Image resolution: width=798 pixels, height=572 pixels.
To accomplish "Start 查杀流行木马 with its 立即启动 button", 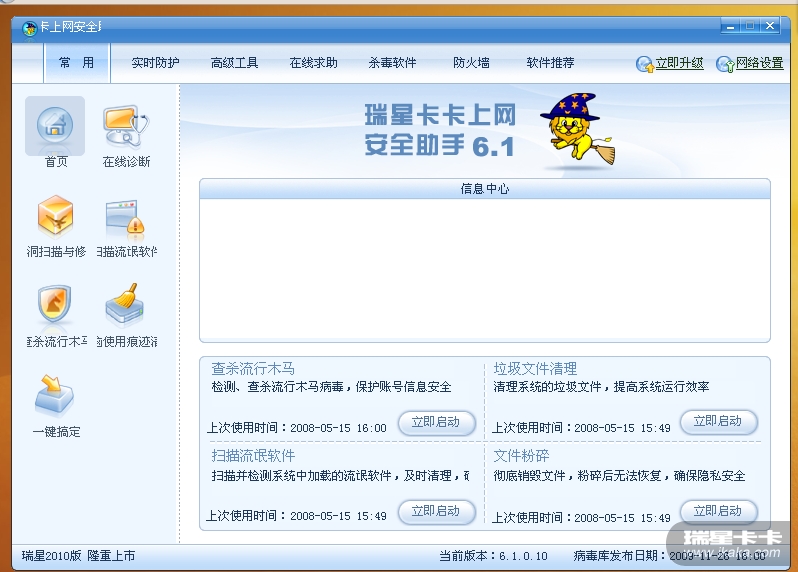I will [x=436, y=423].
